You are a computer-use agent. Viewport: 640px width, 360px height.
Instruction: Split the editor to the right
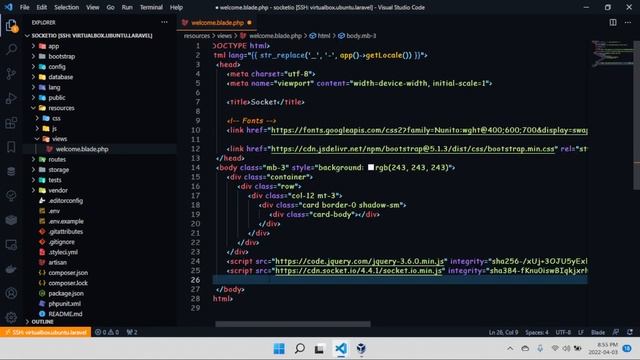[x=613, y=22]
